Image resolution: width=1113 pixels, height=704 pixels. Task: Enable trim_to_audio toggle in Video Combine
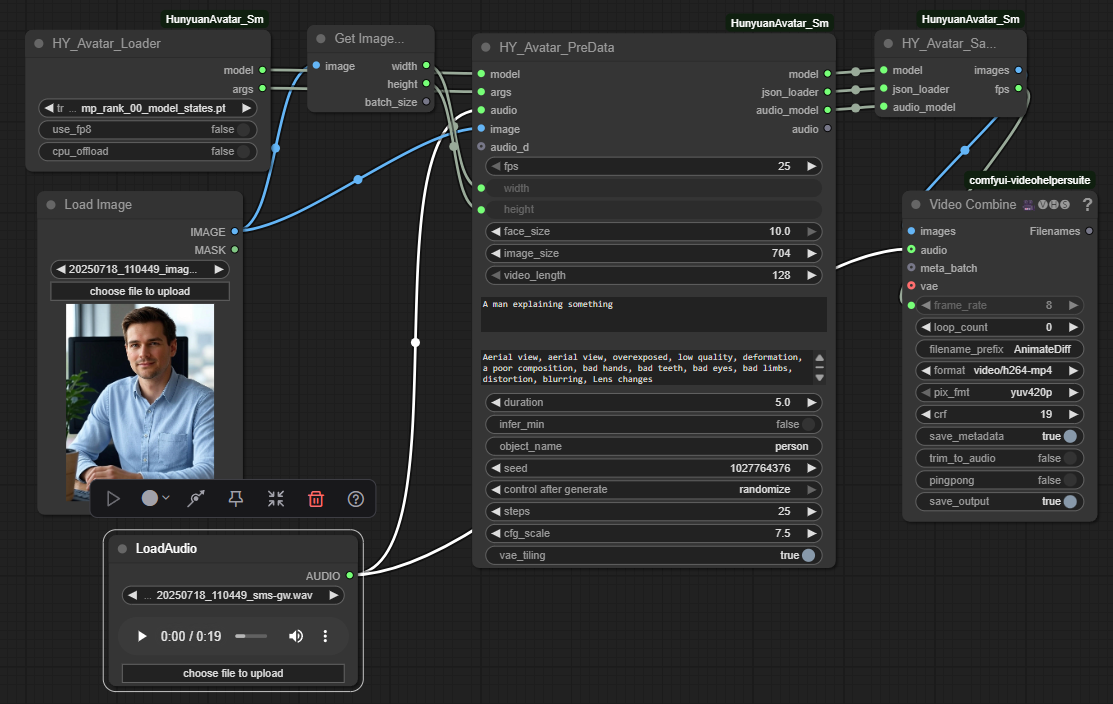(1070, 458)
